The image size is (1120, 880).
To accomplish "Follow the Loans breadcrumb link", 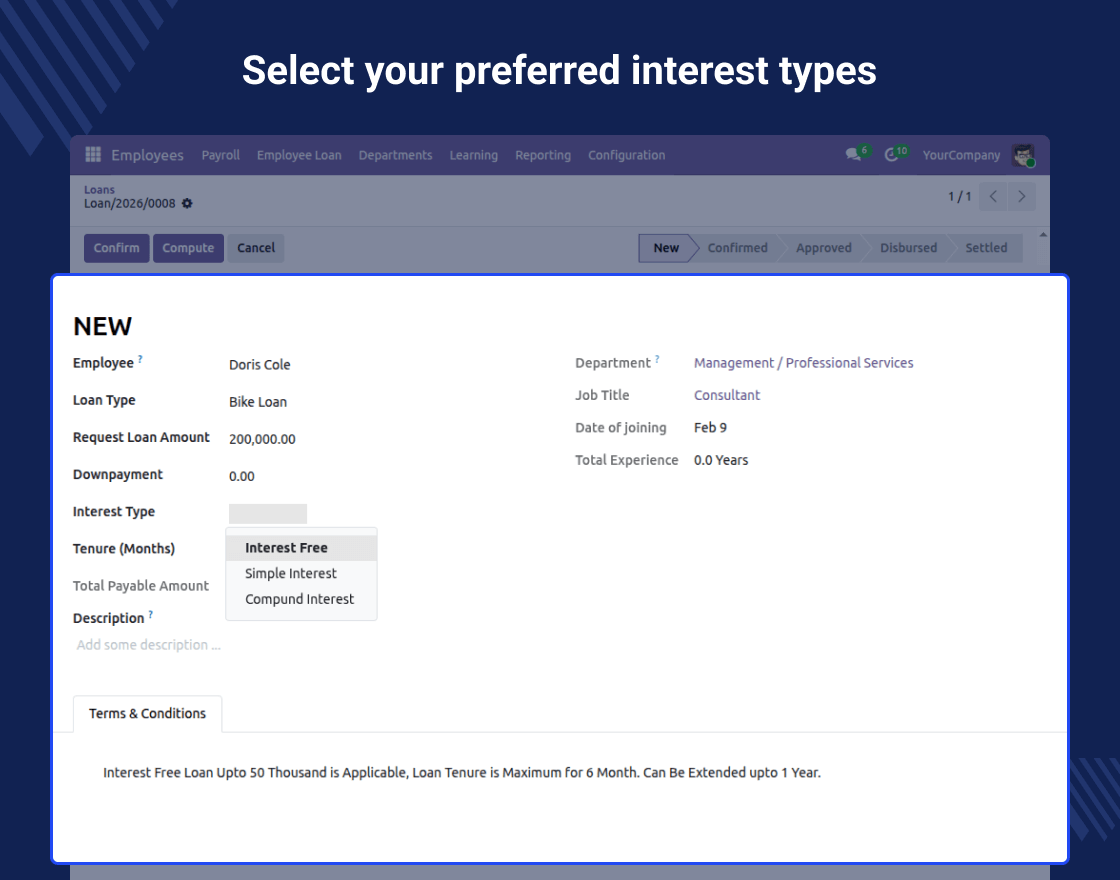I will 99,190.
